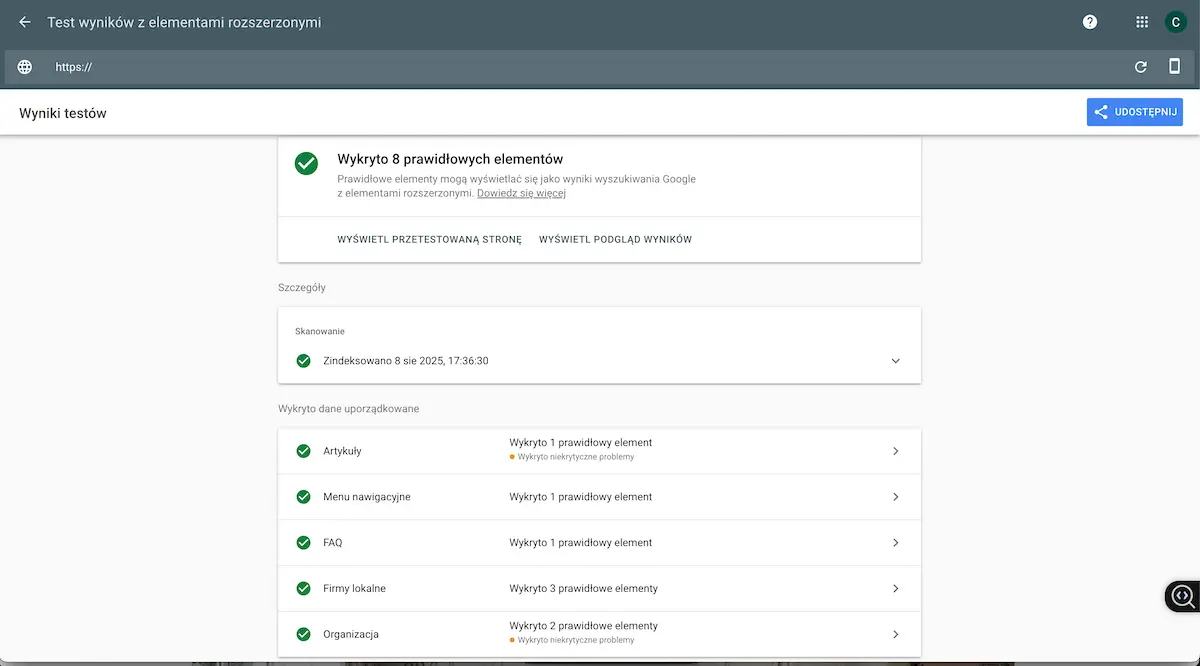1200x666 pixels.
Task: Click the magnifier icon in the bottom right corner
Action: pos(1183,595)
